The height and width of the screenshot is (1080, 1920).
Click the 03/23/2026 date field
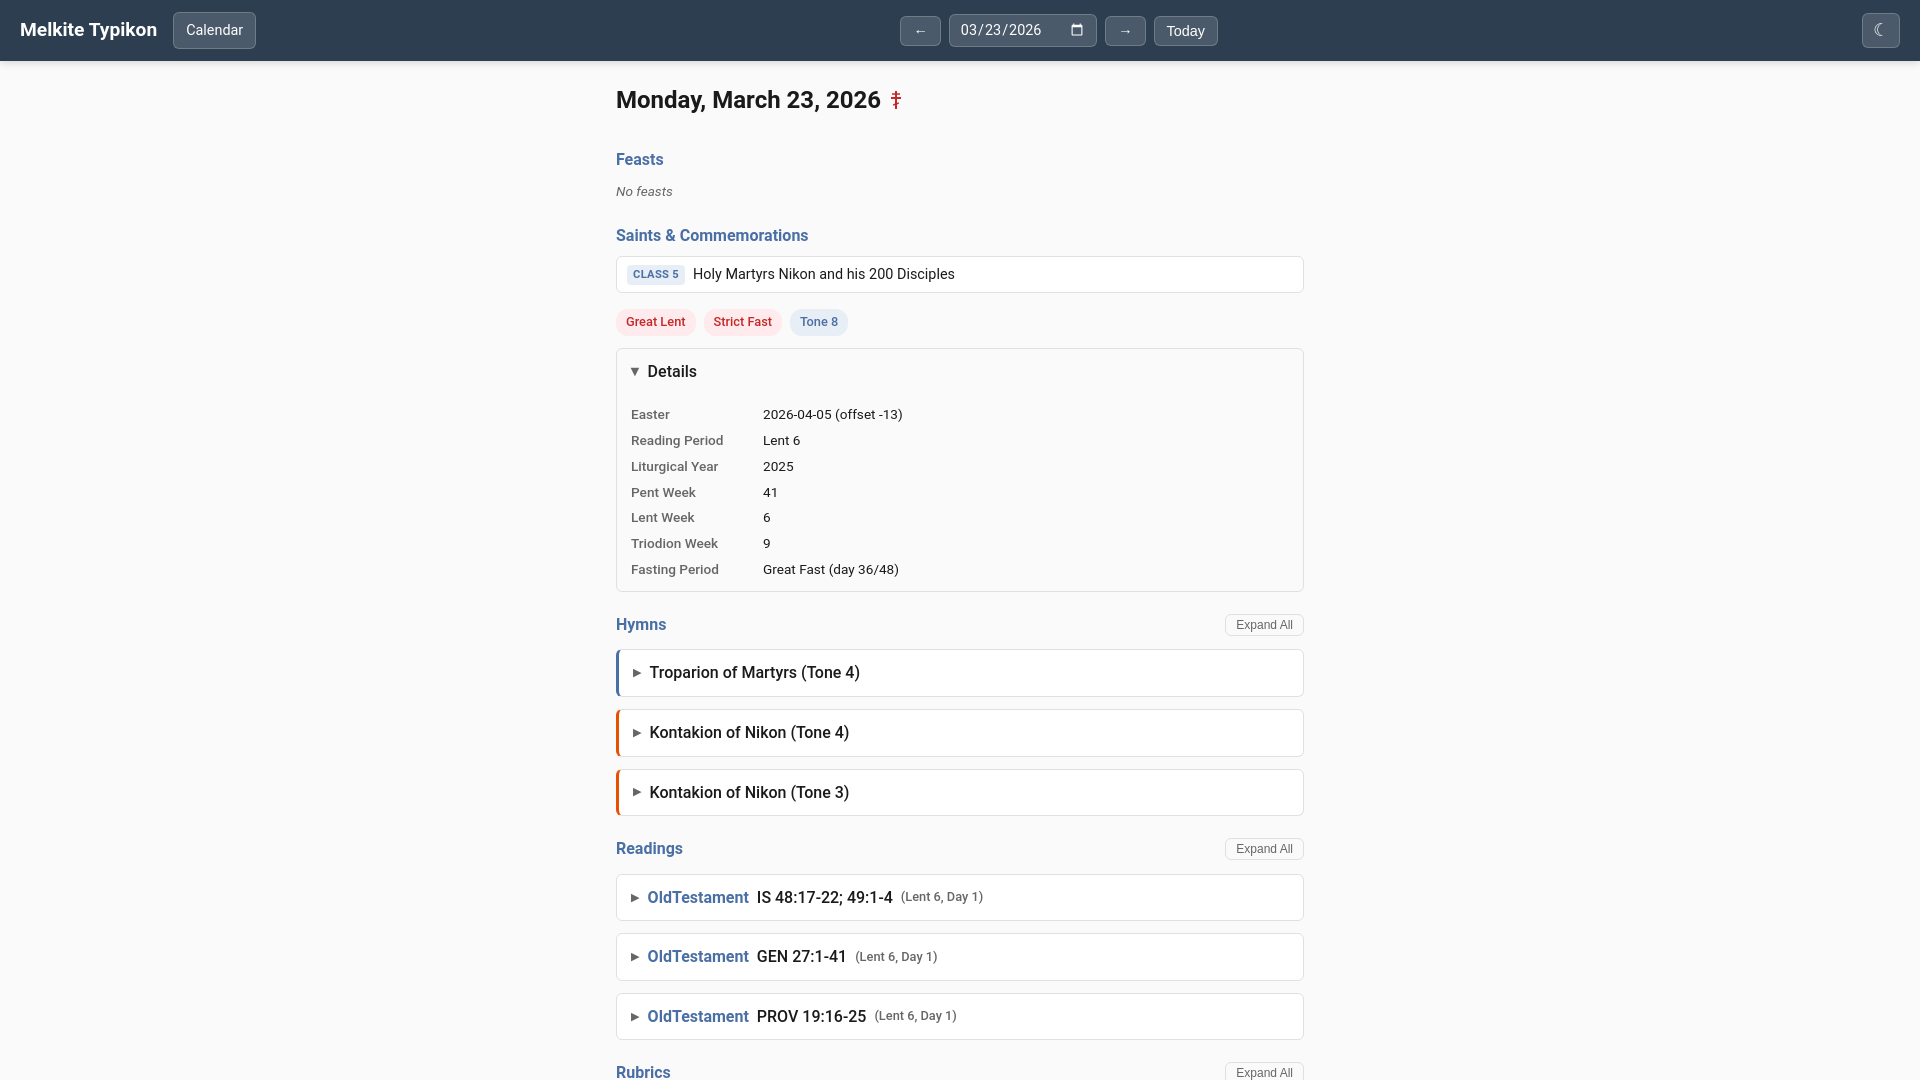pyautogui.click(x=1022, y=30)
